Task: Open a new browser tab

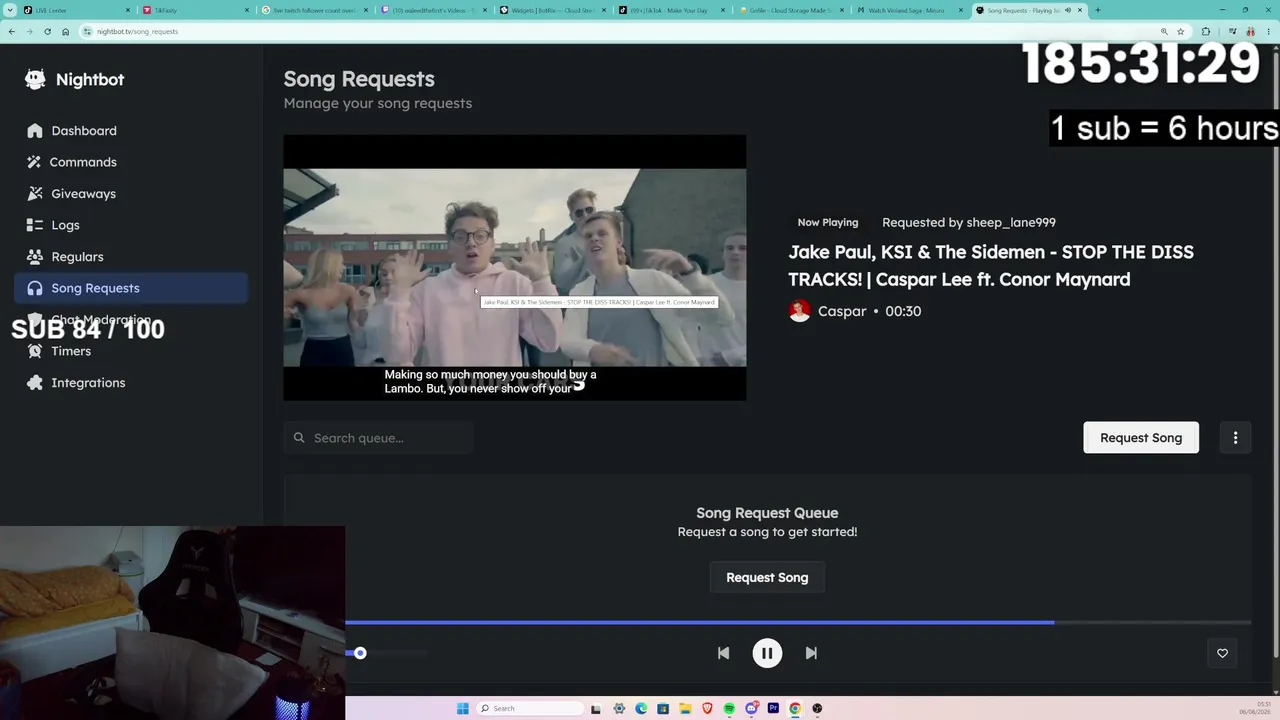Action: click(1097, 10)
